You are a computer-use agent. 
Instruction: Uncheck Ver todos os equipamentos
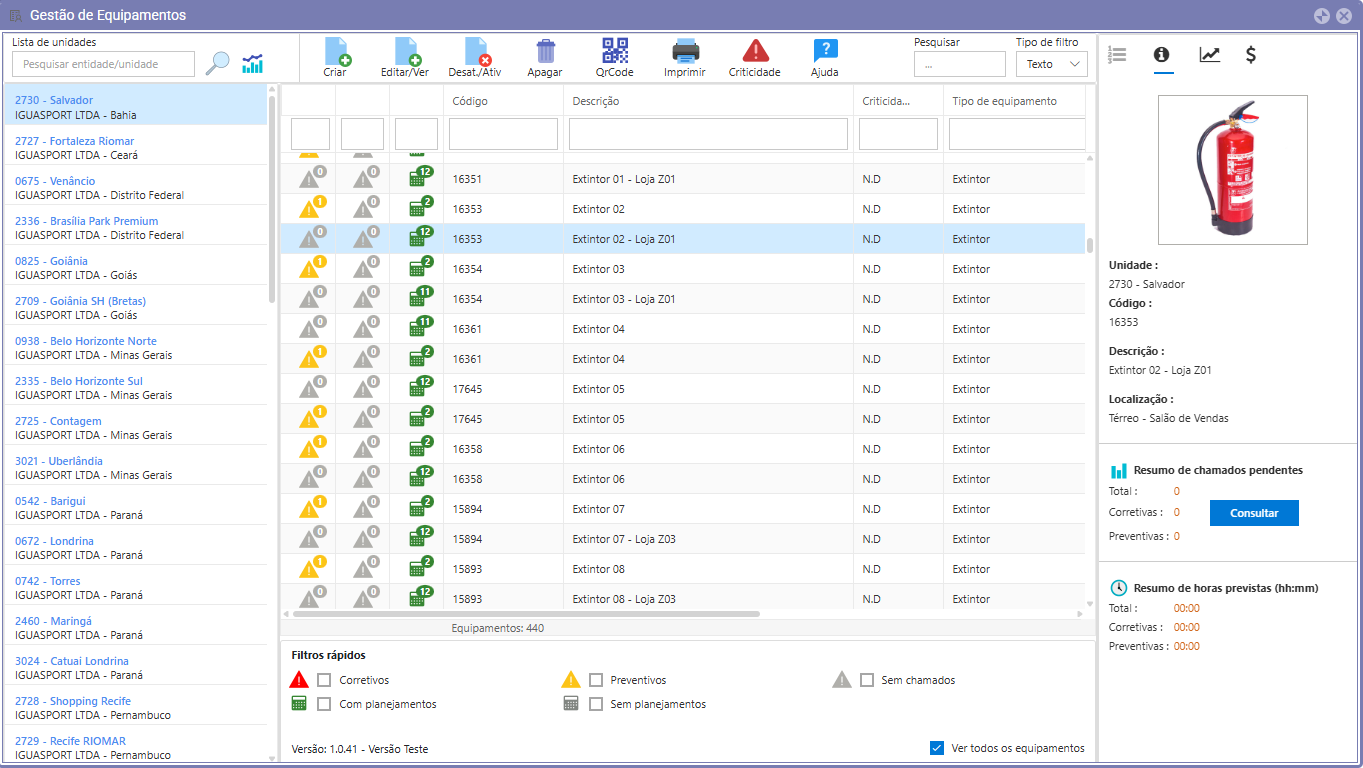pos(937,748)
